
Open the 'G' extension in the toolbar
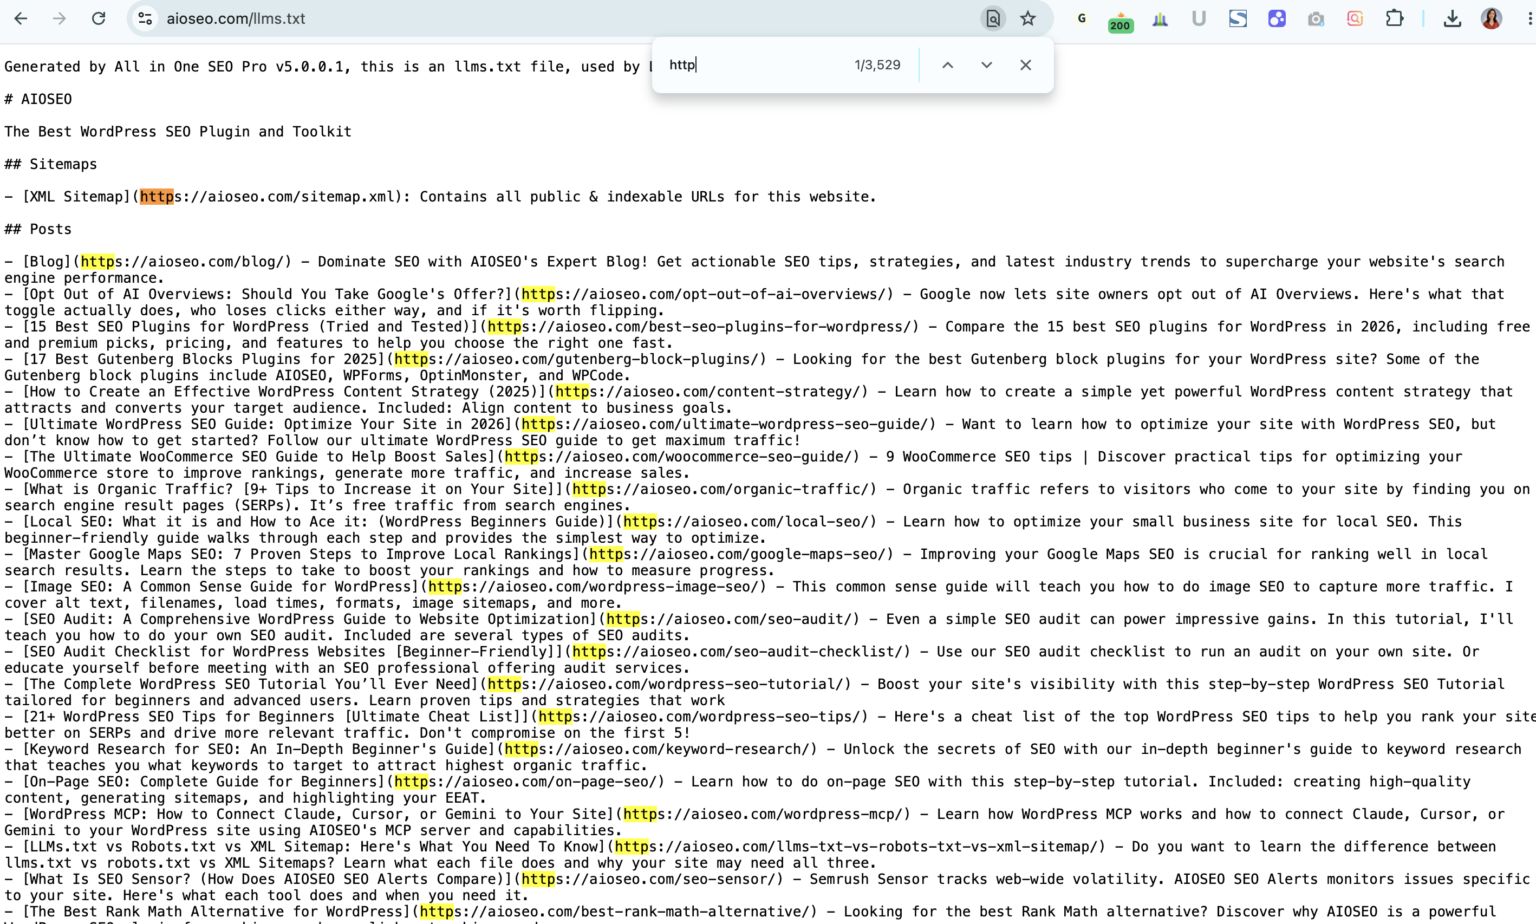coord(1082,18)
